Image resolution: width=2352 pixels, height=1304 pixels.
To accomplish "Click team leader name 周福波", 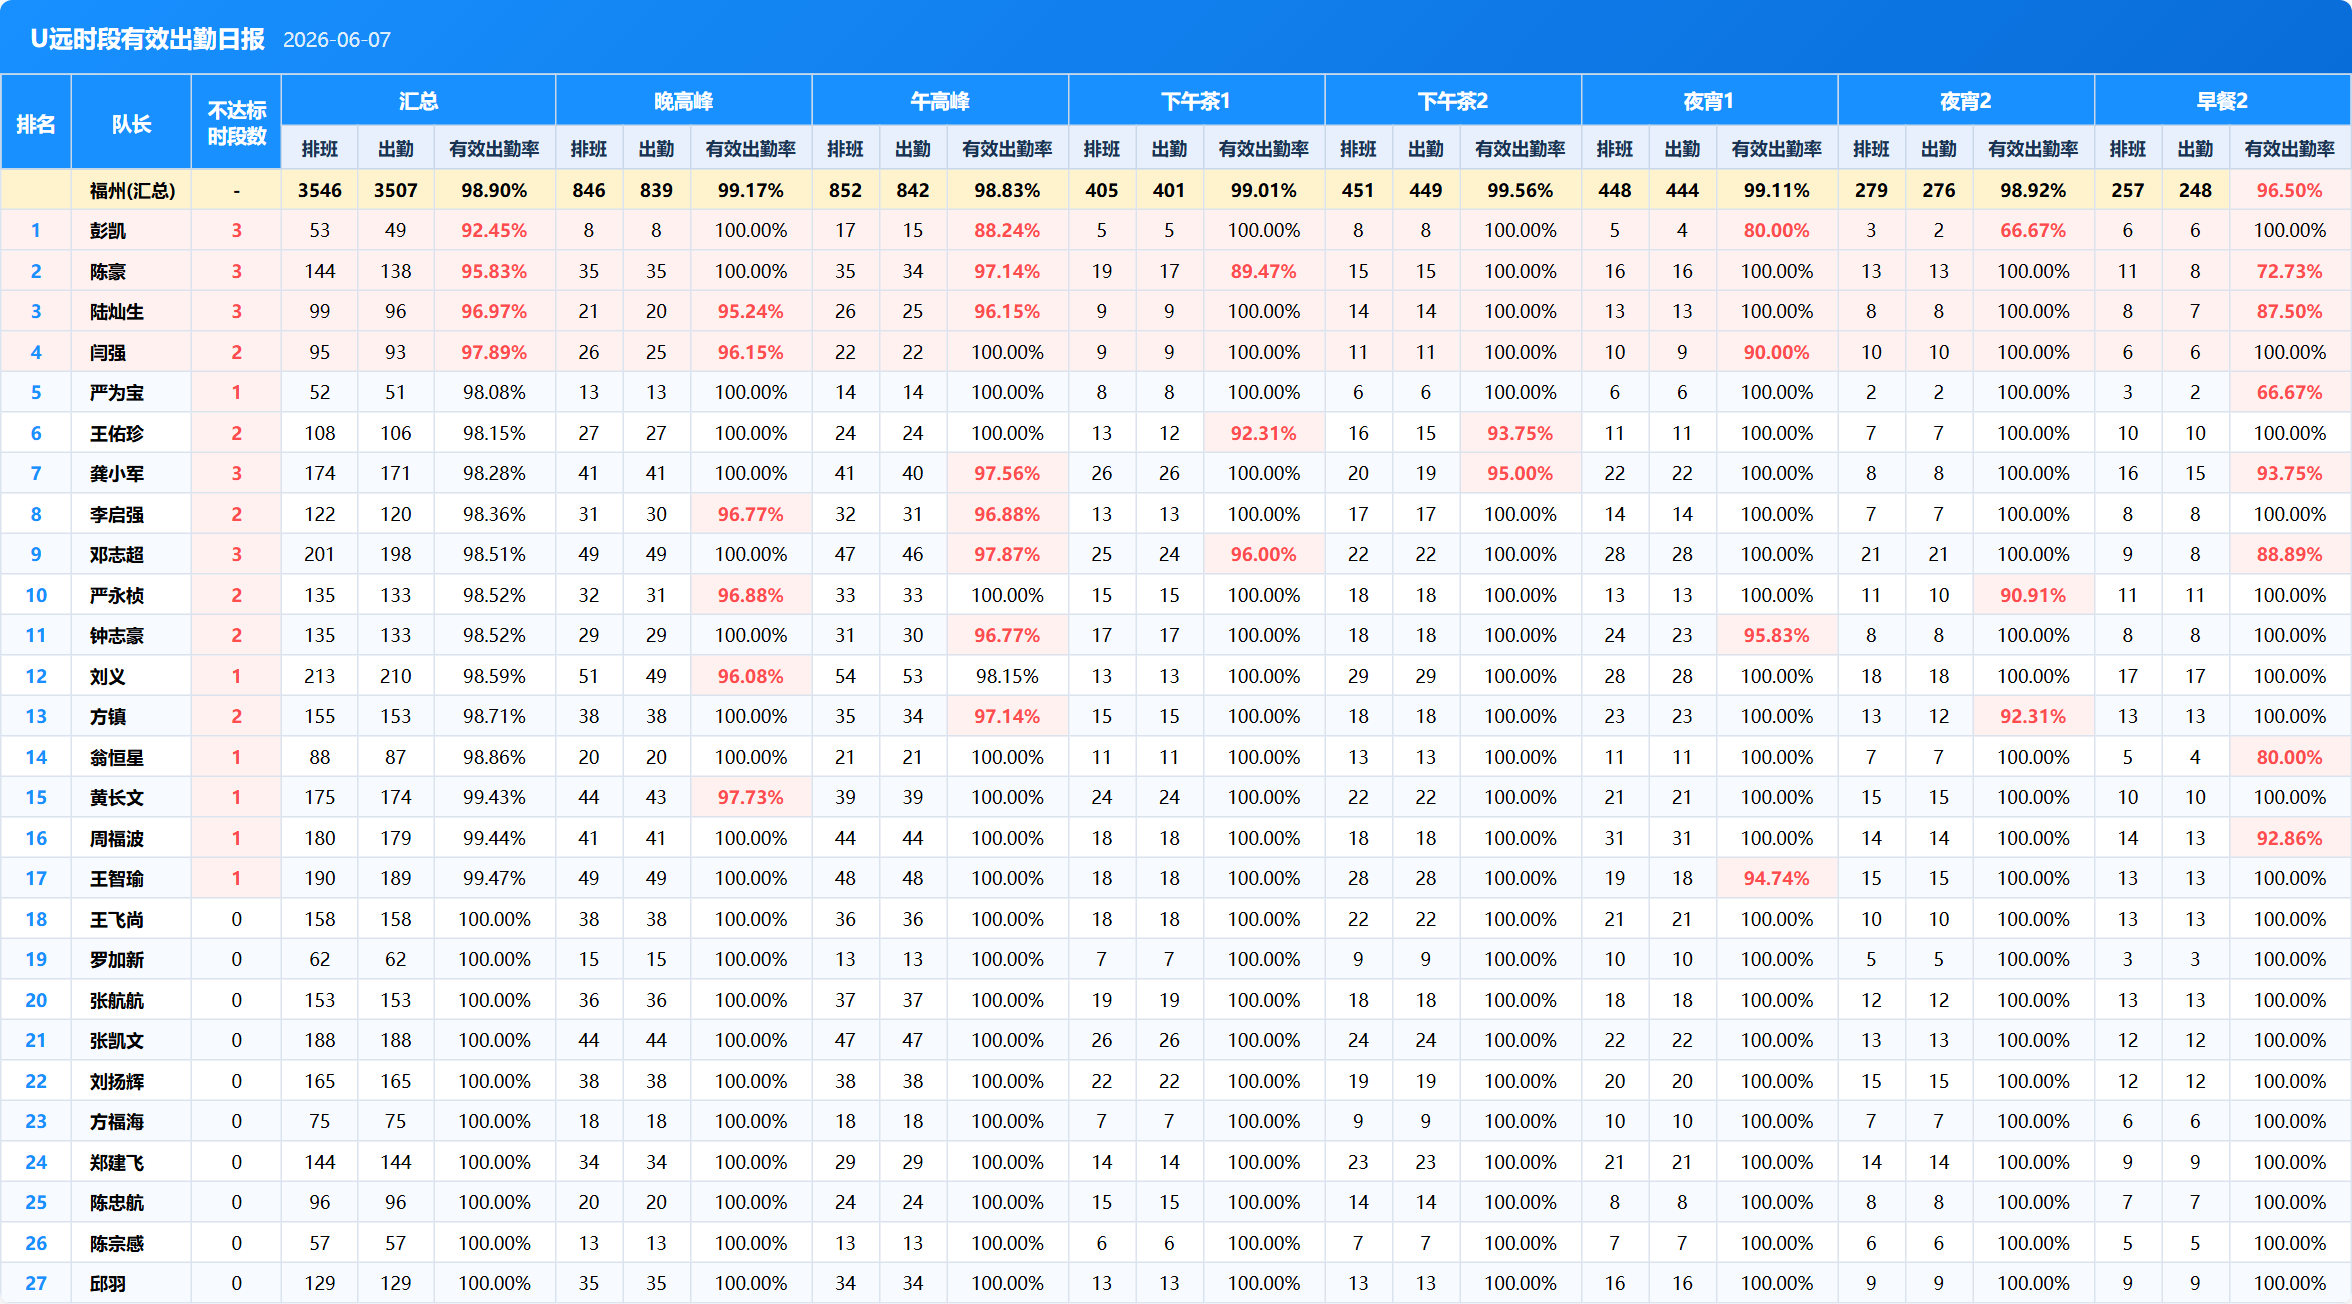I will tap(117, 838).
